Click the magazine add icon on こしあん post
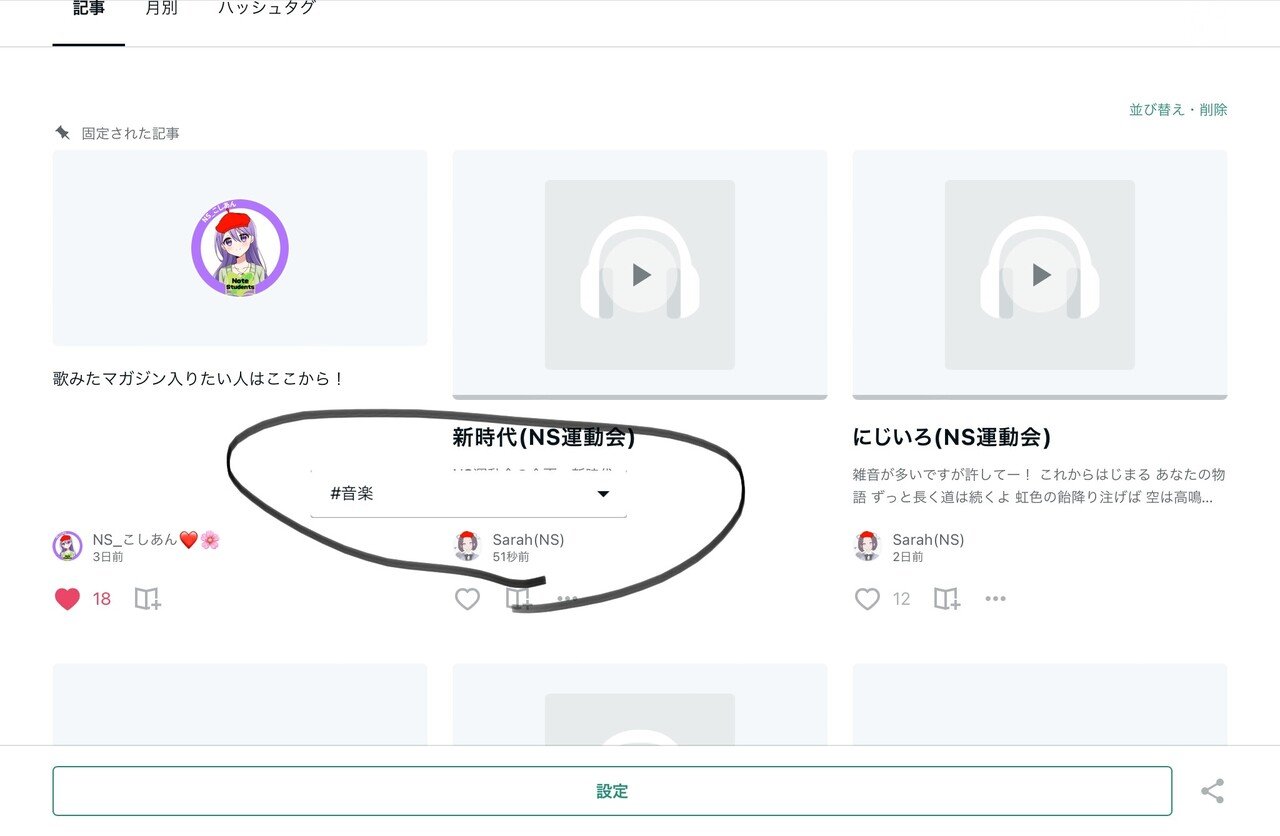The width and height of the screenshot is (1280, 836). pos(148,598)
